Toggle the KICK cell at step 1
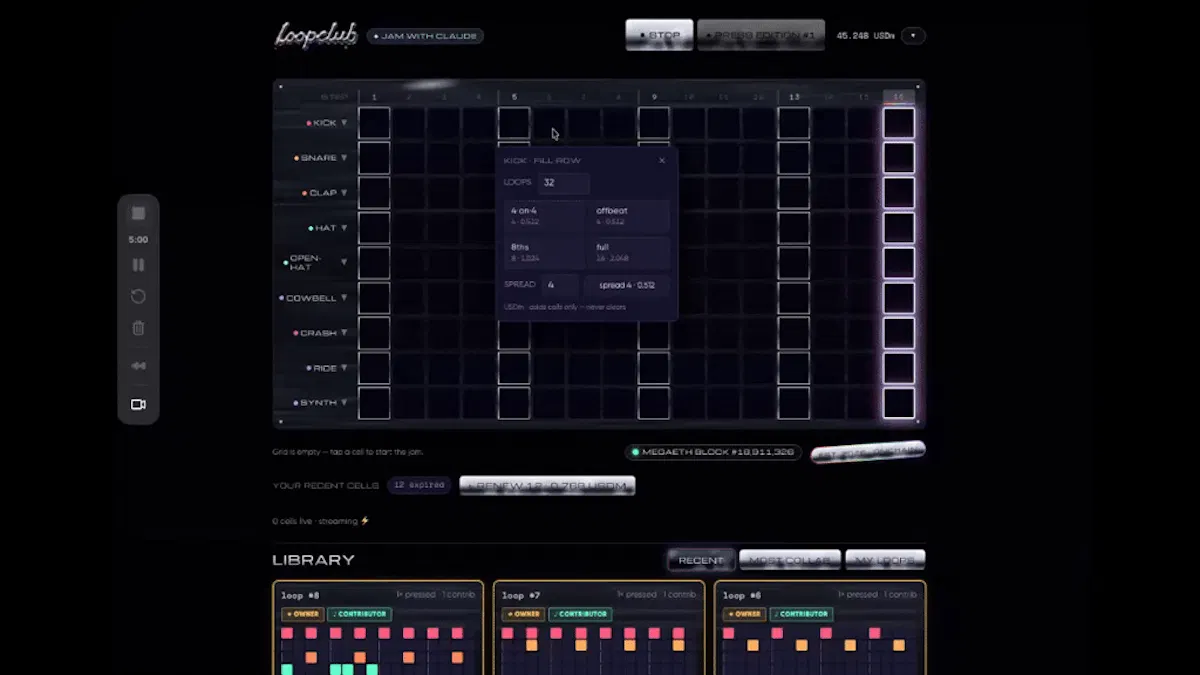 pyautogui.click(x=374, y=123)
